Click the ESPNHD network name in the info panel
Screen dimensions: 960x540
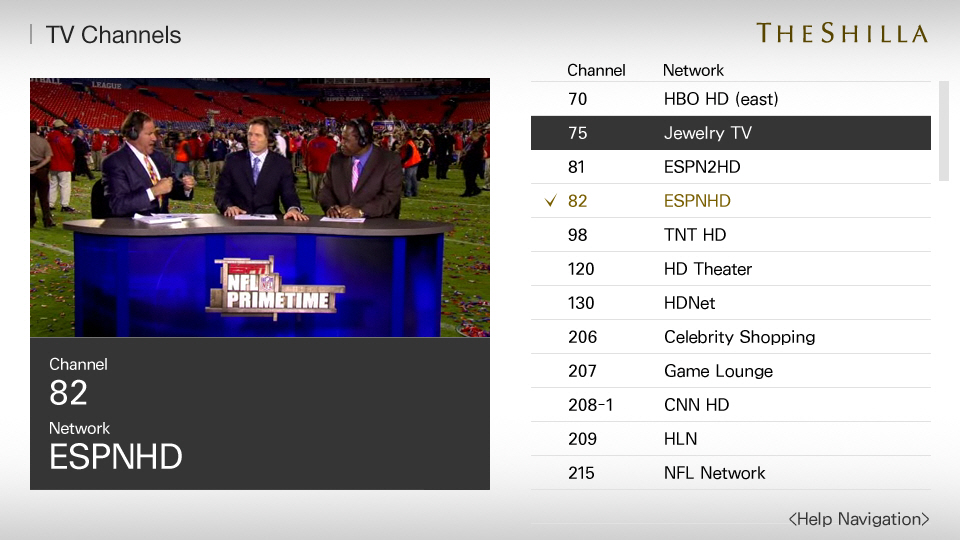point(116,457)
